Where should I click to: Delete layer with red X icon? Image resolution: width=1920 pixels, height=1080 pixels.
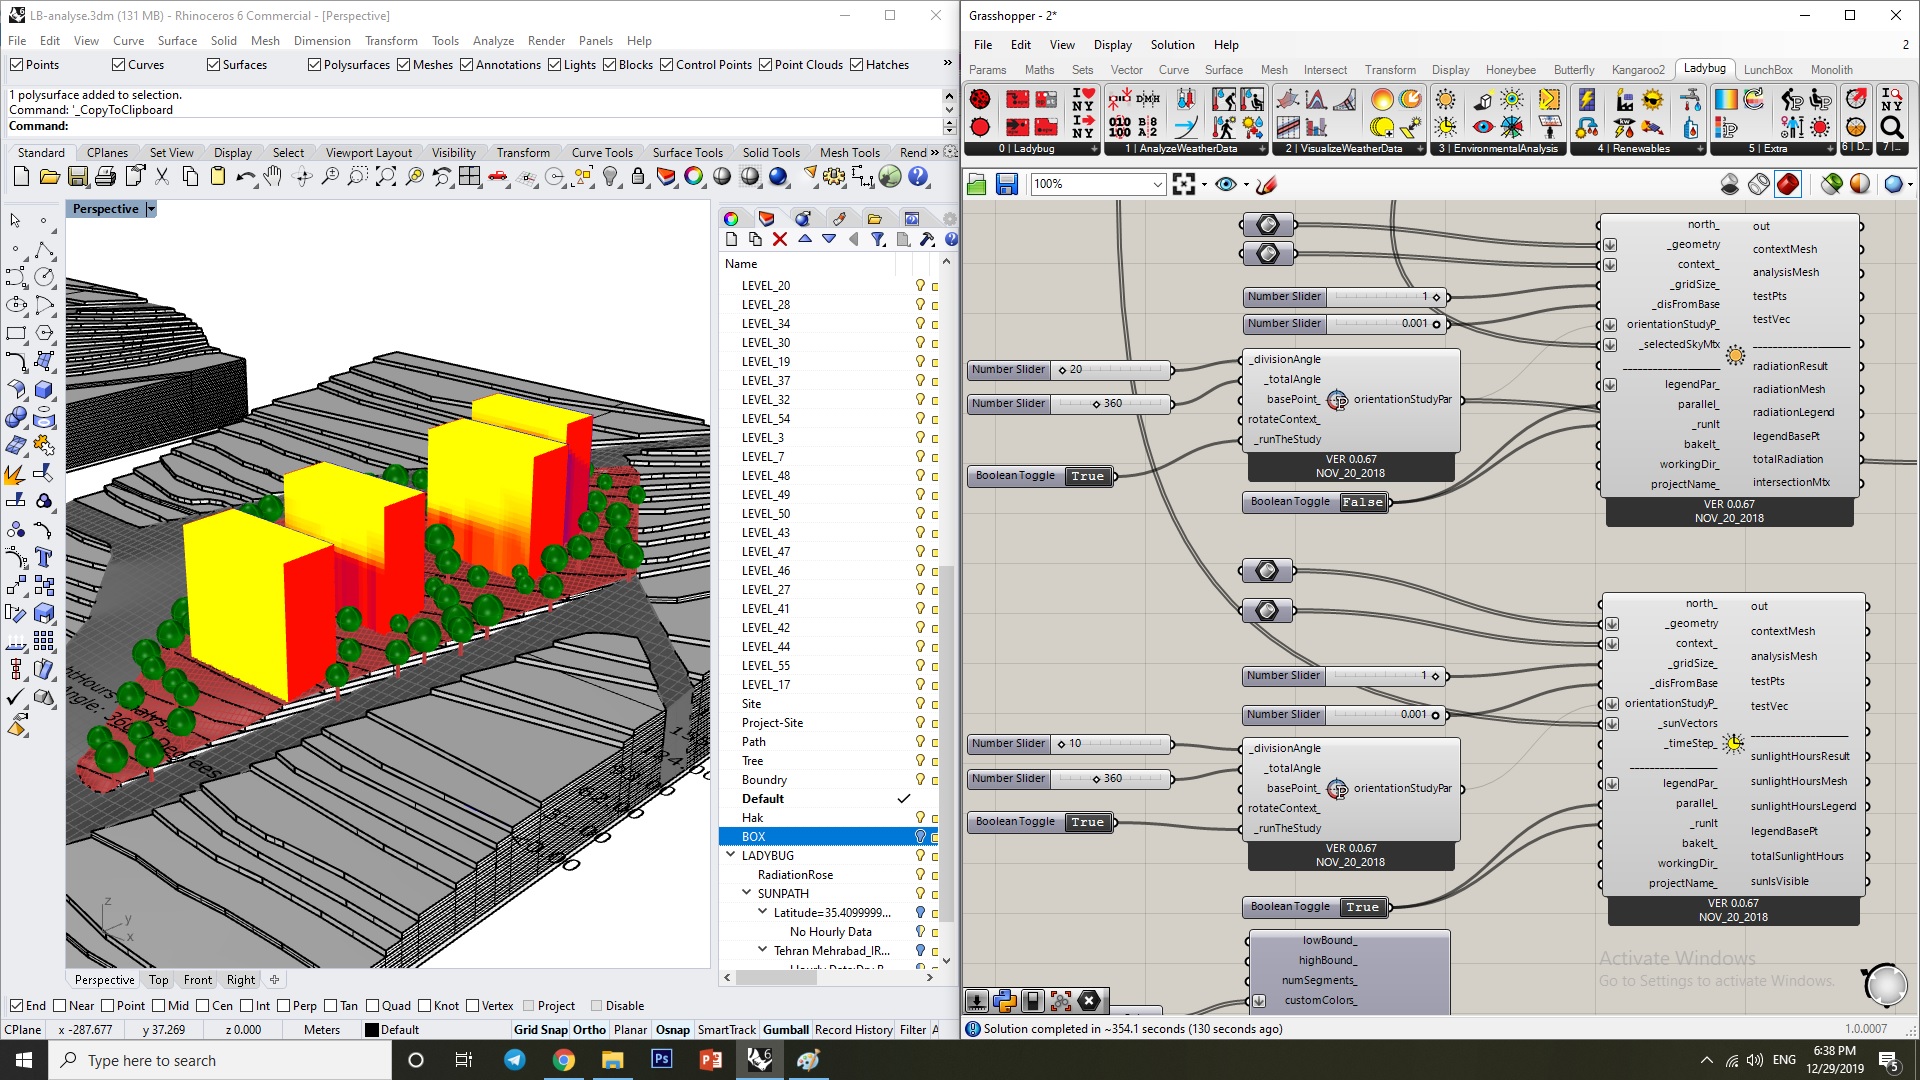pyautogui.click(x=780, y=240)
